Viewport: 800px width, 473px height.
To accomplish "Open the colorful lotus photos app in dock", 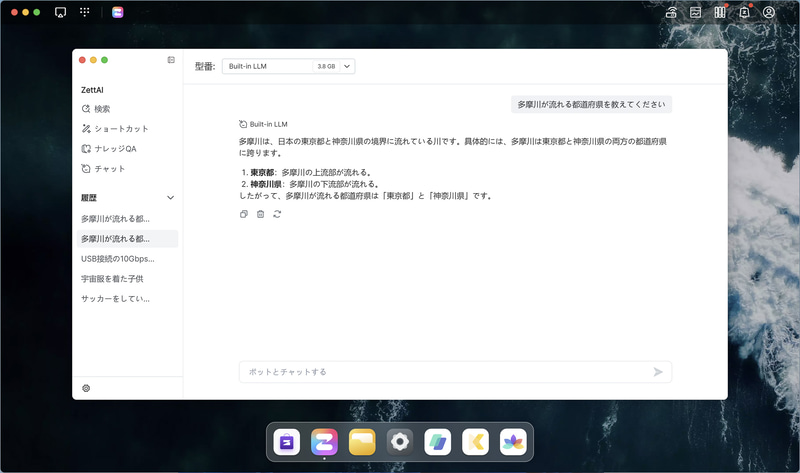I will (513, 442).
